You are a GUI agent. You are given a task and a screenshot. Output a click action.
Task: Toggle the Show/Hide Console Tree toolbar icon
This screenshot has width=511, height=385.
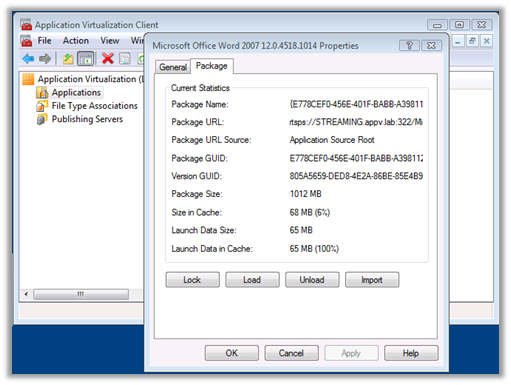[85, 59]
